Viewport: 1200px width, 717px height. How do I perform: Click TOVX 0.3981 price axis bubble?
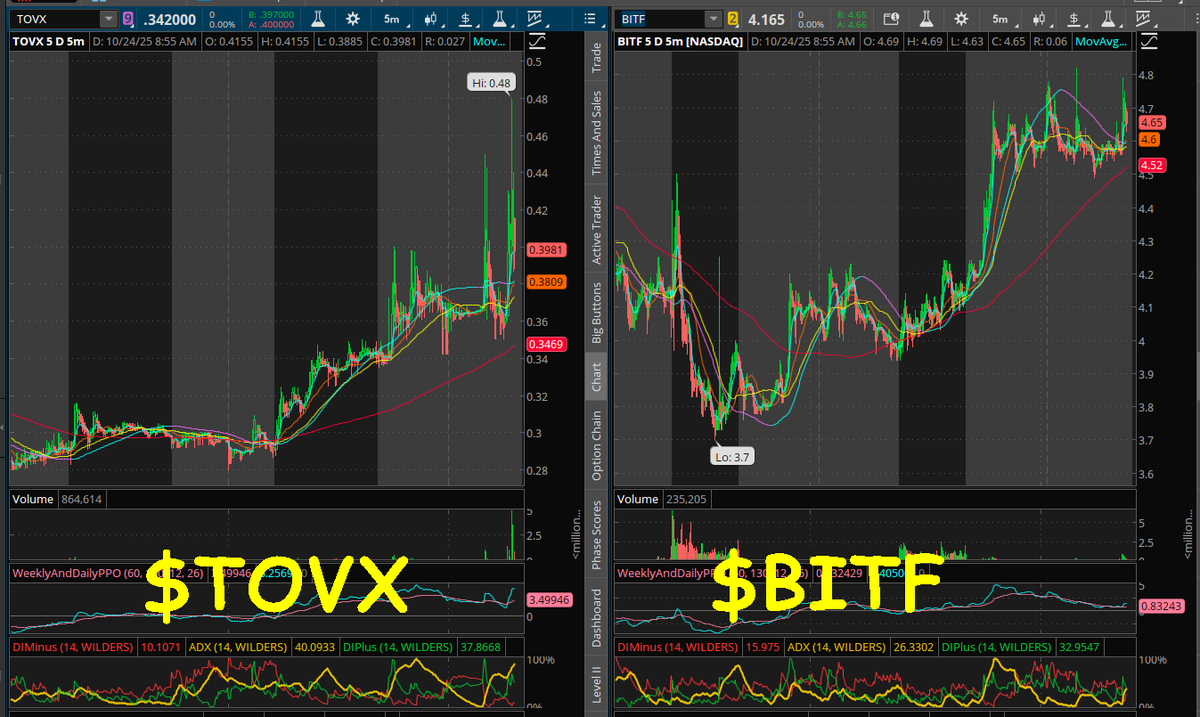546,250
